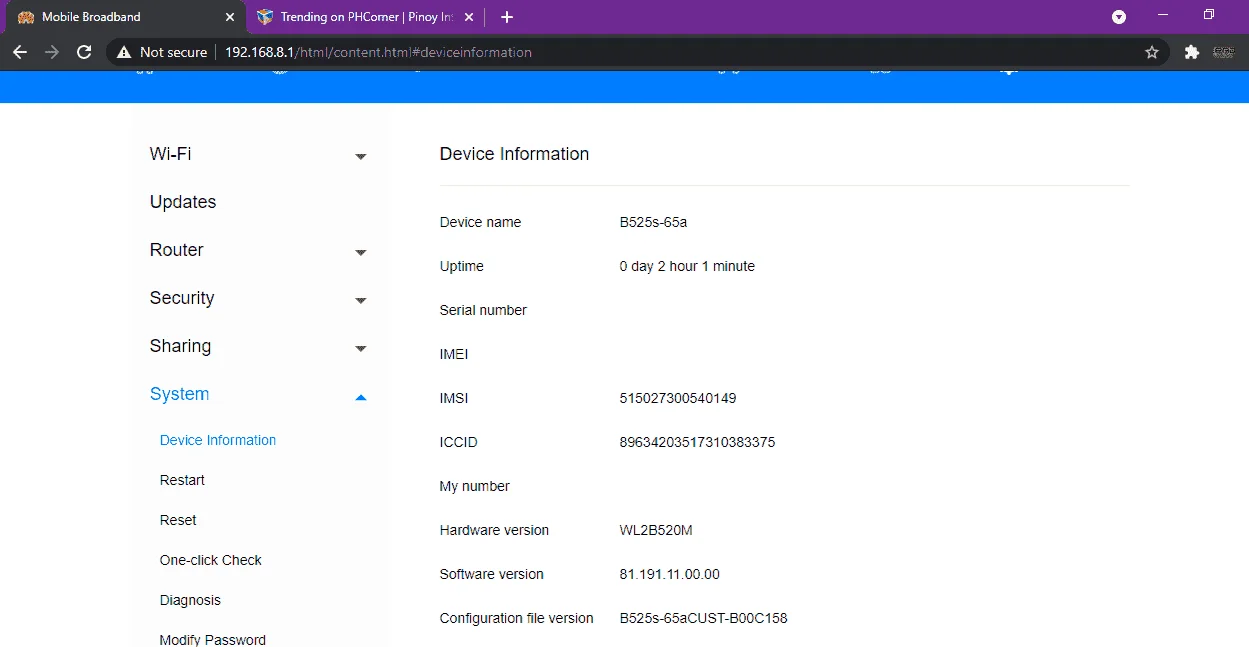Click the ICCID label

(x=458, y=442)
